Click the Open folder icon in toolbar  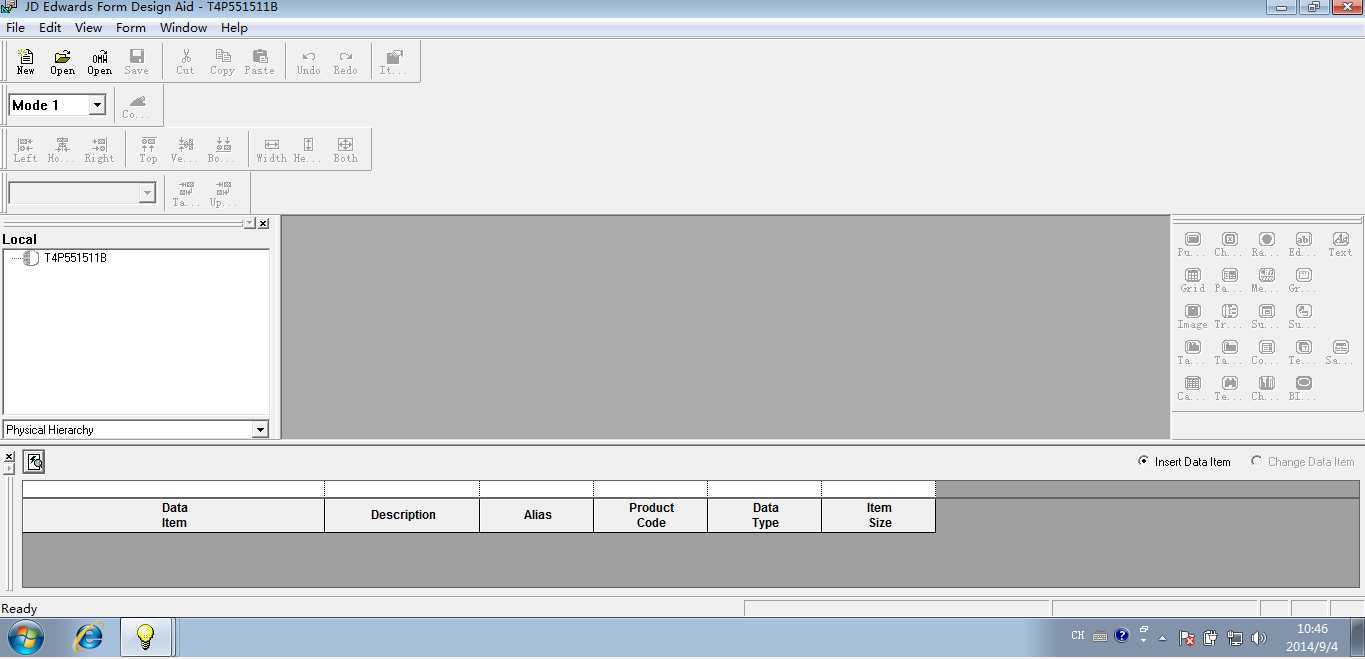point(62,62)
